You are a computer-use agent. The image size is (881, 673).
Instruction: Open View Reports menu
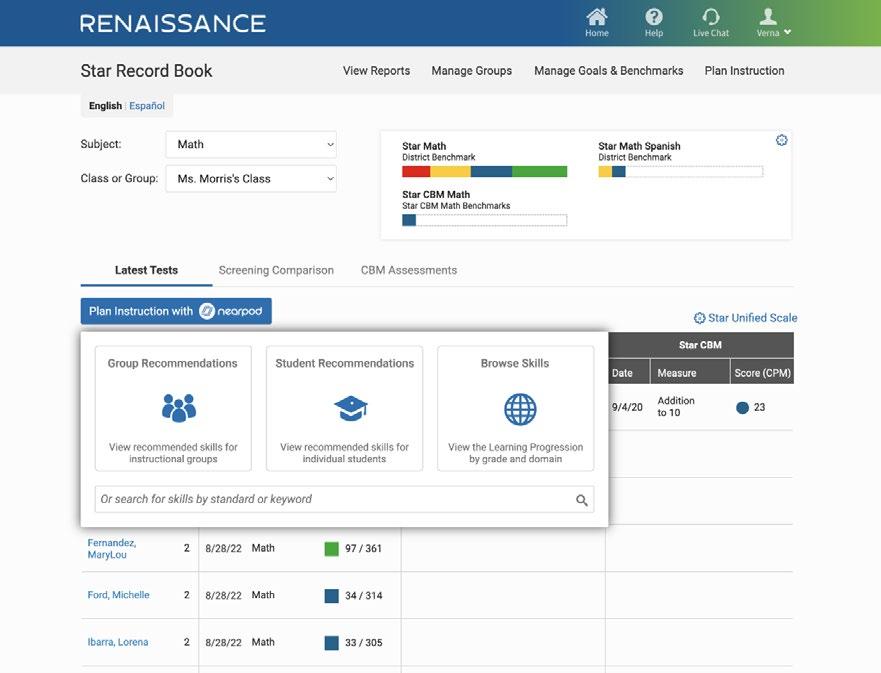(x=376, y=71)
